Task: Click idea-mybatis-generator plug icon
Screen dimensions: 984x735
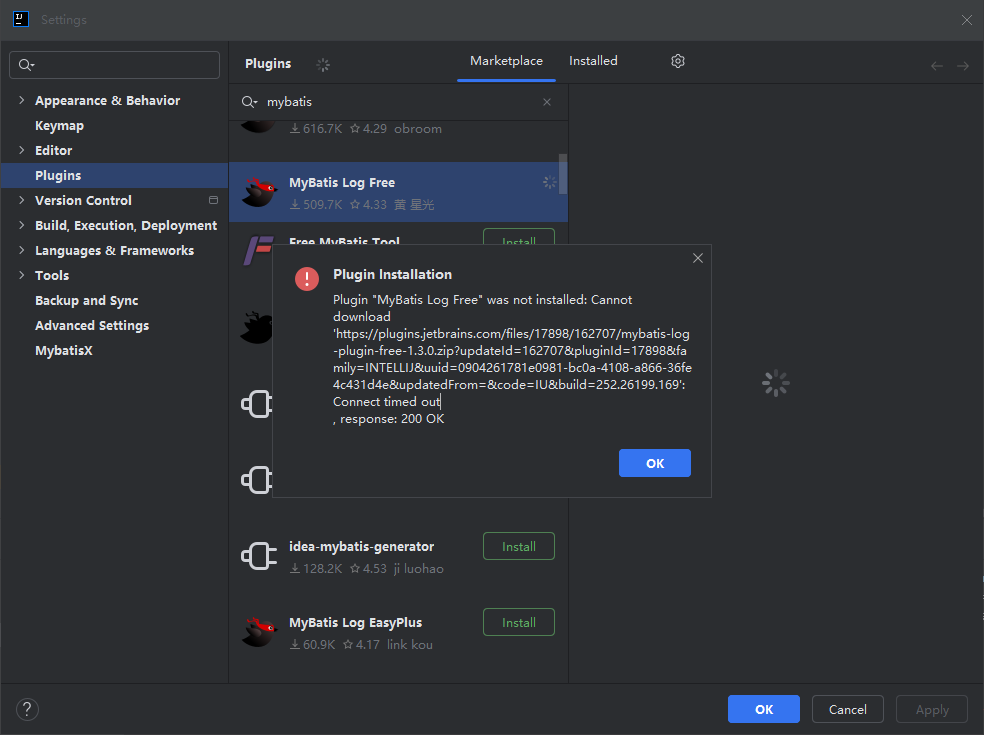Action: (x=259, y=556)
